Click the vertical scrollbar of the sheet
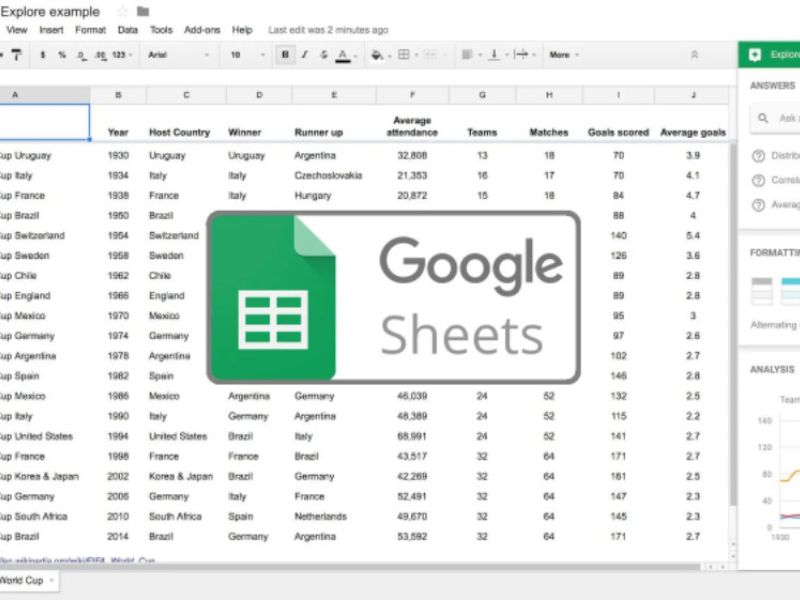Viewport: 800px width, 600px height. [733, 324]
